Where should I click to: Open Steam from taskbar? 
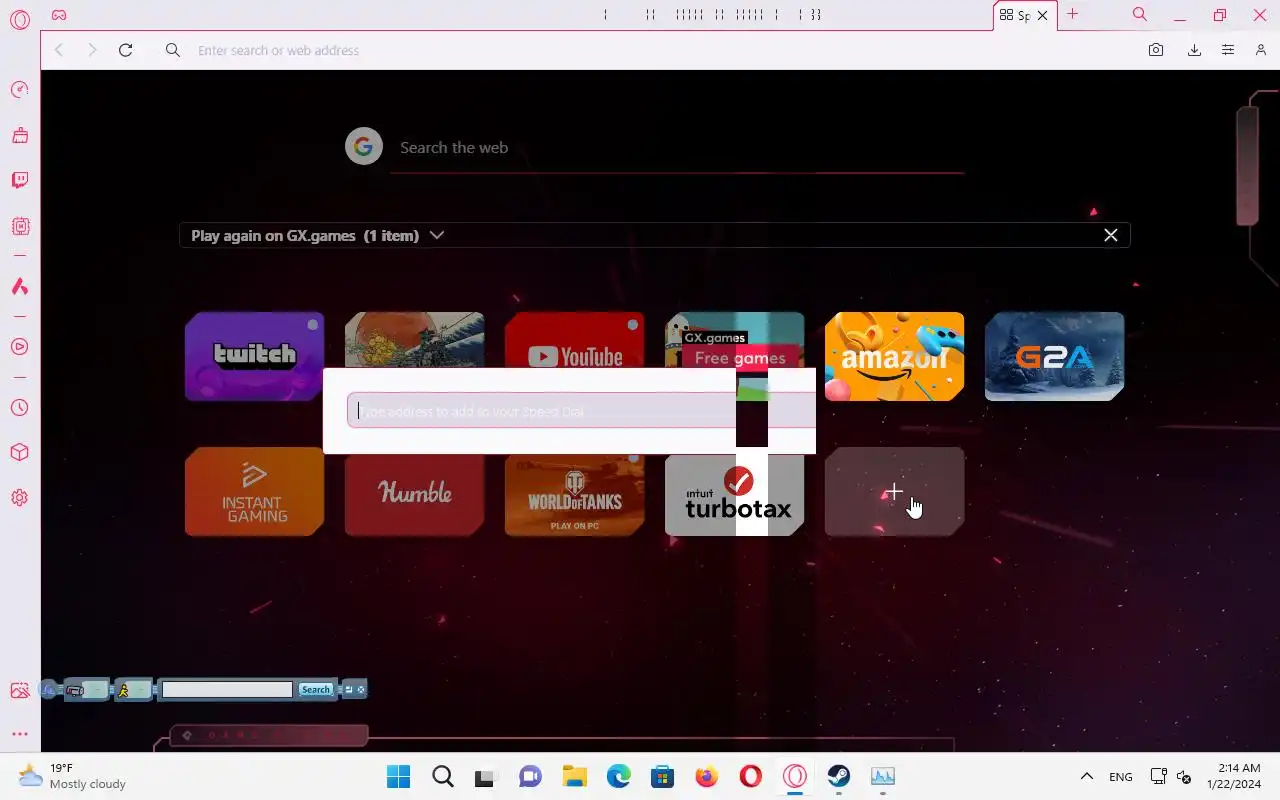(838, 776)
